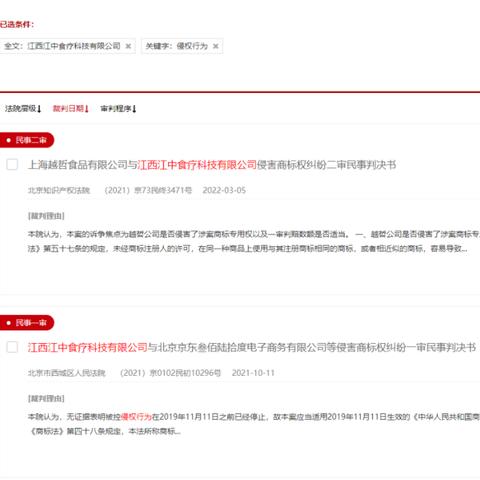Remove the 关键字 侵权行为 filter
Viewport: 480px width, 480px height.
pos(216,46)
